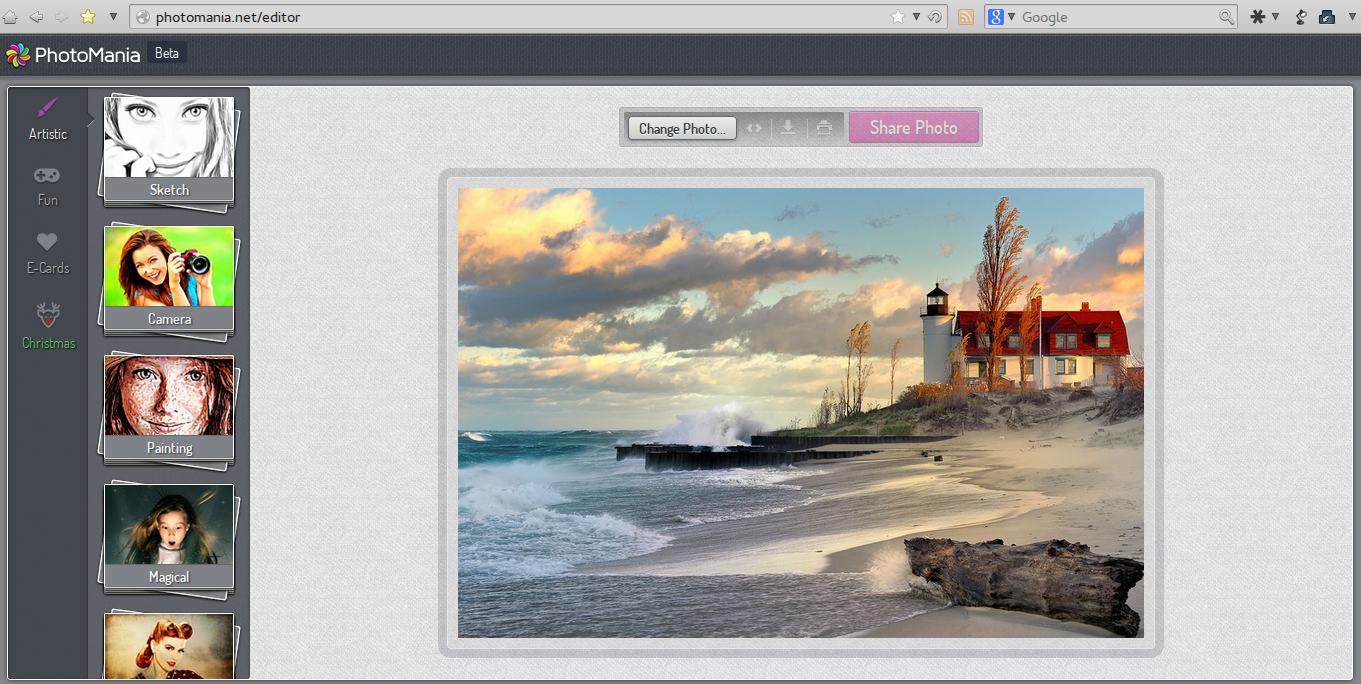
Task: Open the E-Cards category
Action: click(48, 253)
